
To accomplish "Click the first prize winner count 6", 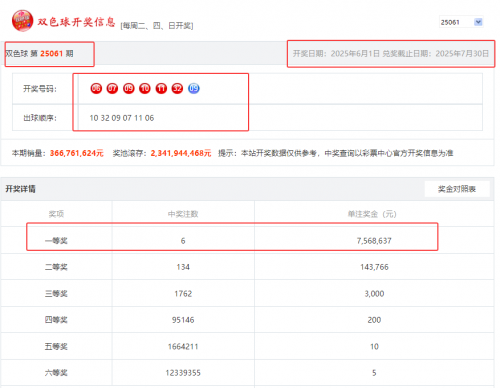I will pyautogui.click(x=183, y=241).
